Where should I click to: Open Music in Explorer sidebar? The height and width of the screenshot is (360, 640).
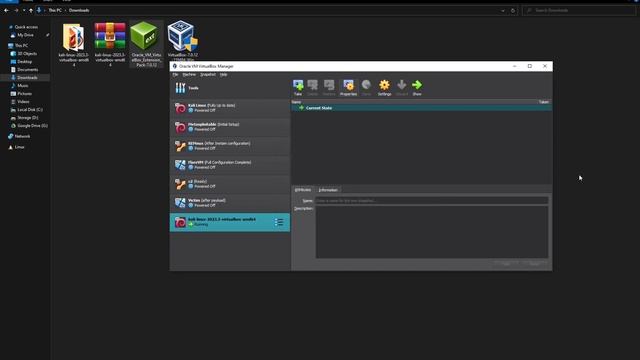tap(23, 86)
